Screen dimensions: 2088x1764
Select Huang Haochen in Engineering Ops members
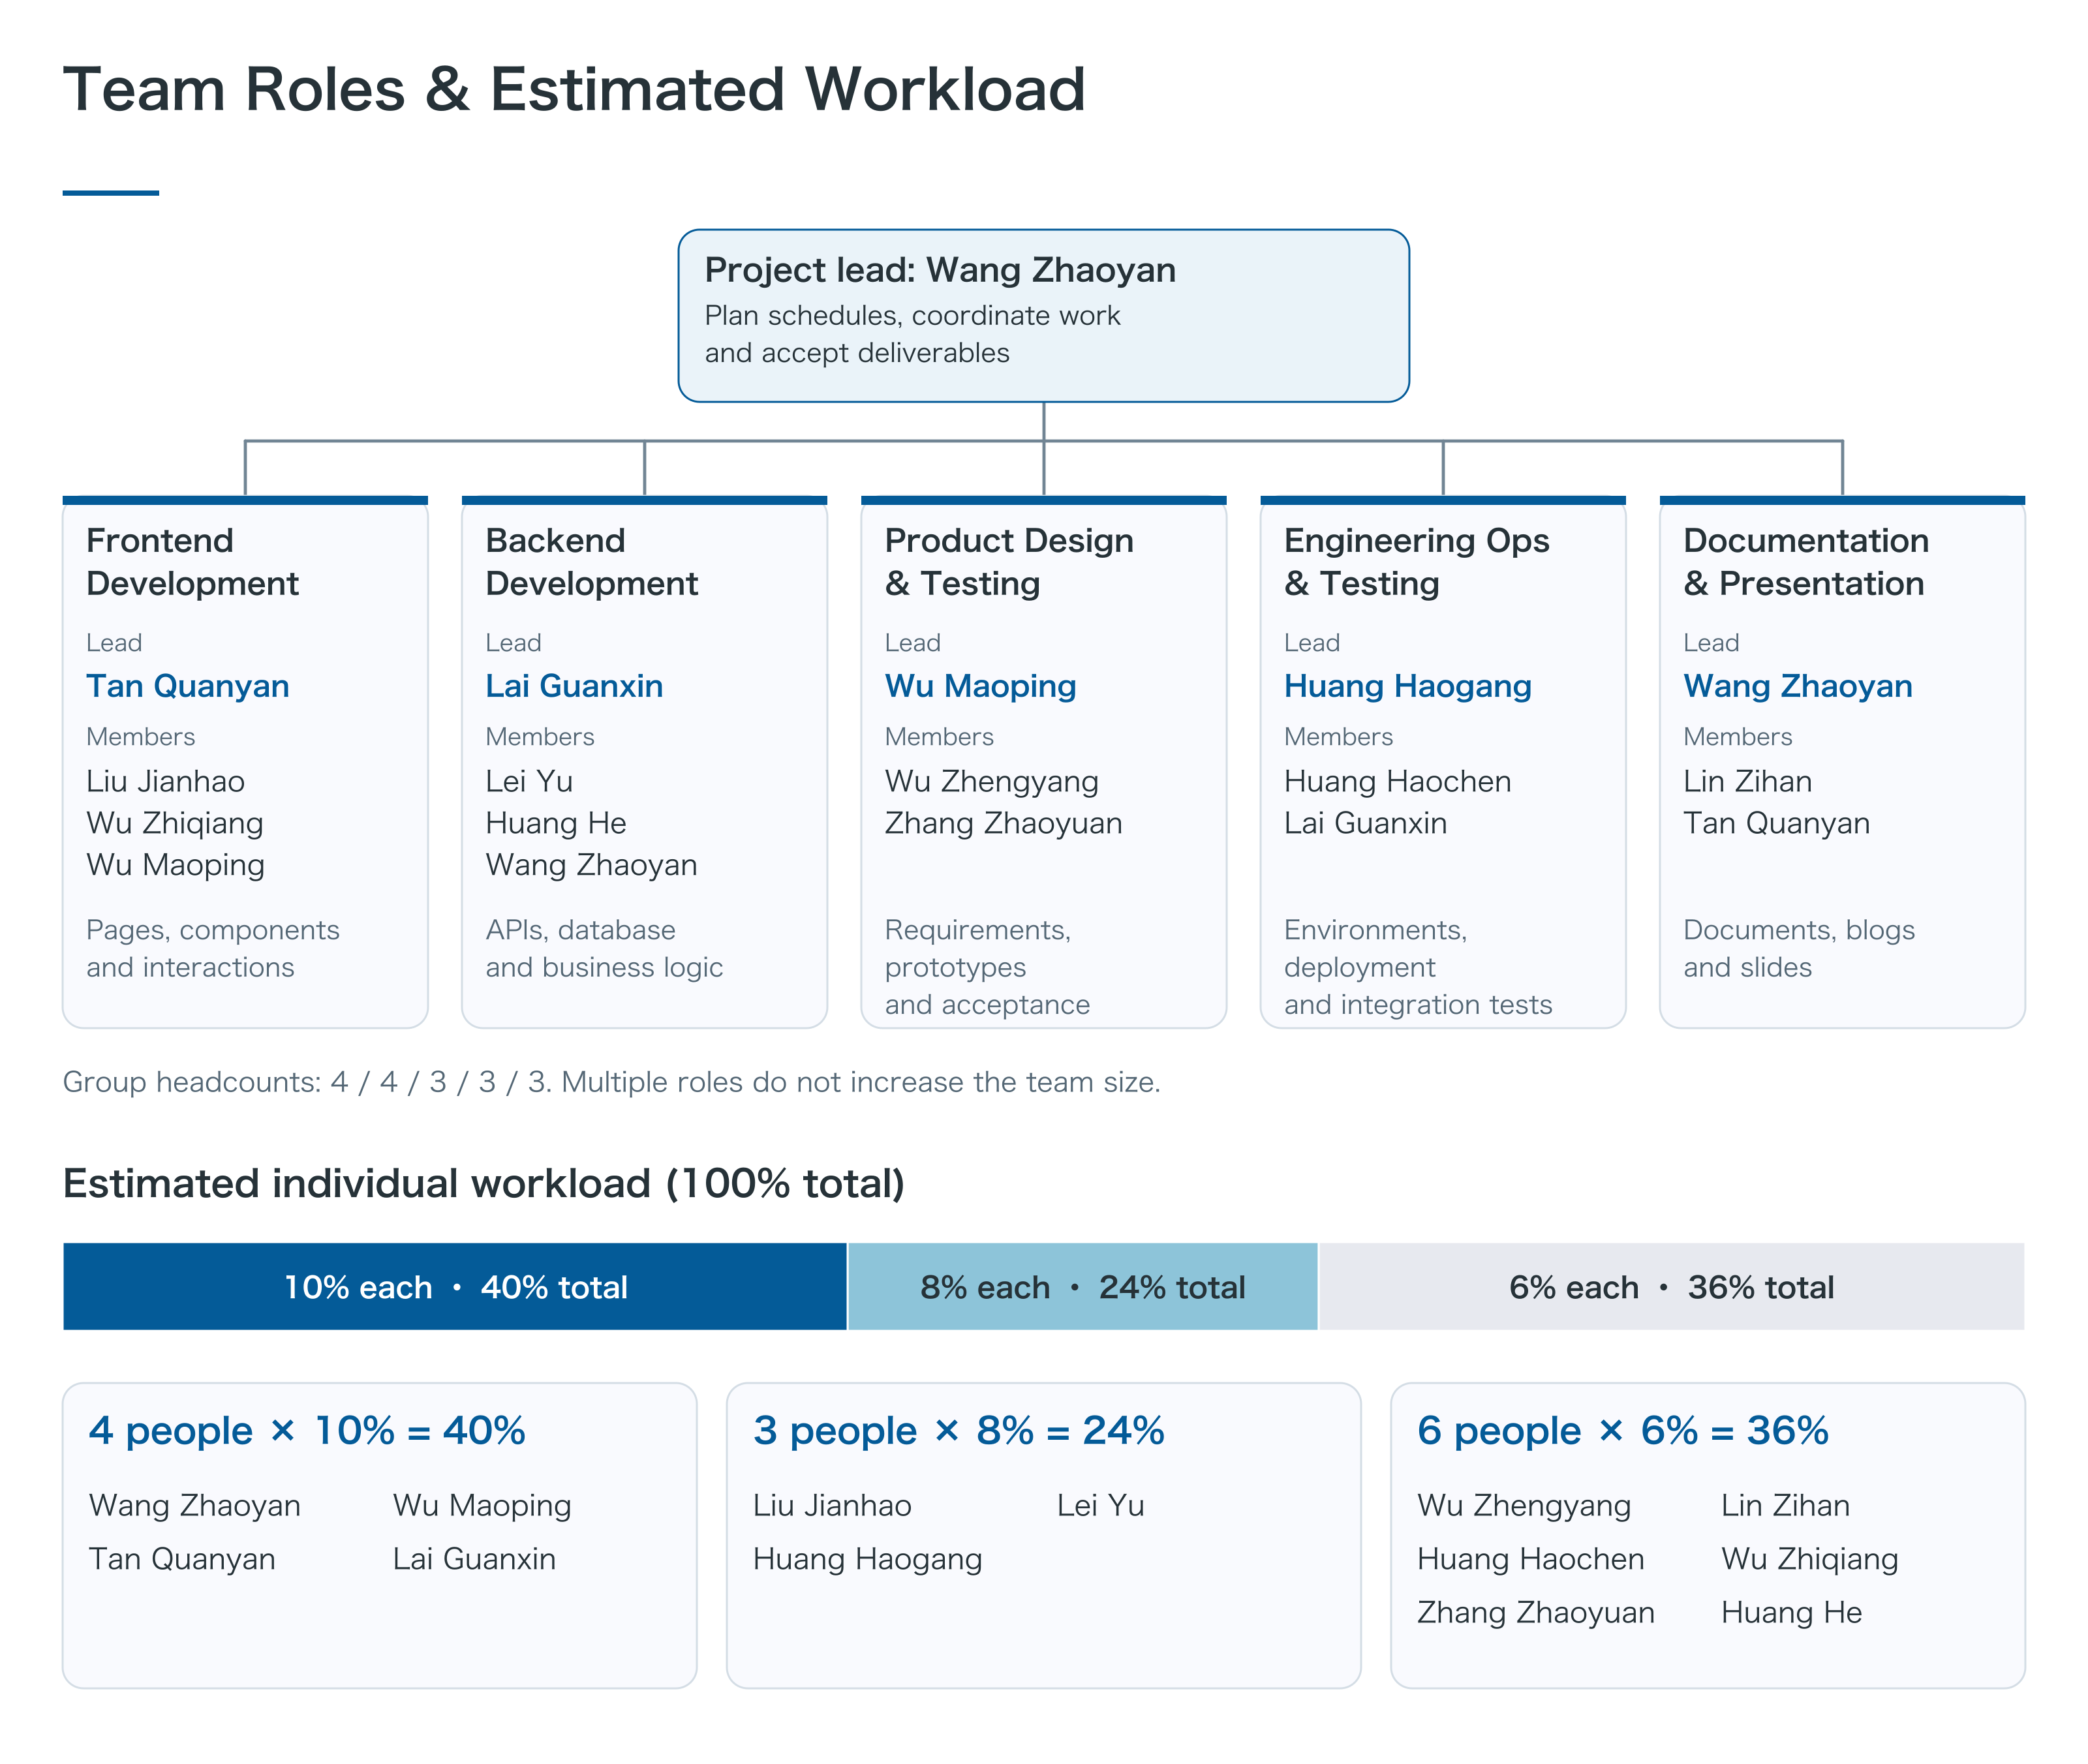click(x=1397, y=781)
